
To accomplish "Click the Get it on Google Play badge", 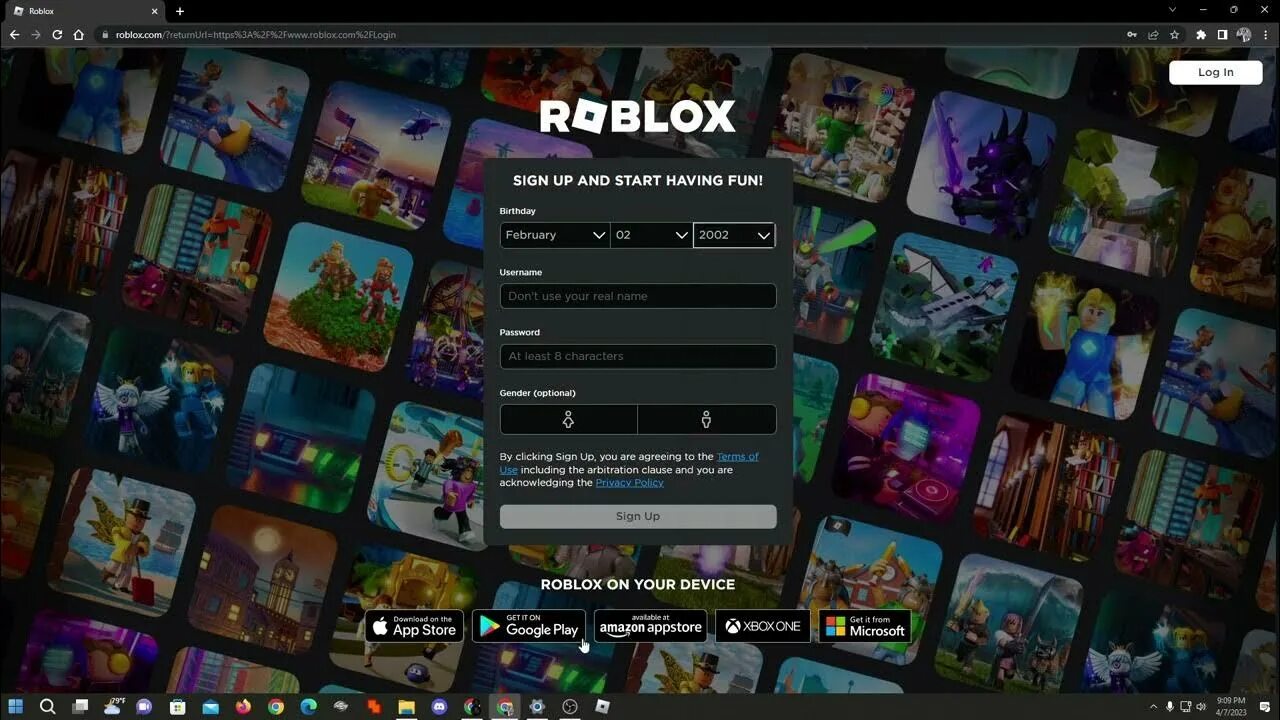I will pyautogui.click(x=529, y=626).
